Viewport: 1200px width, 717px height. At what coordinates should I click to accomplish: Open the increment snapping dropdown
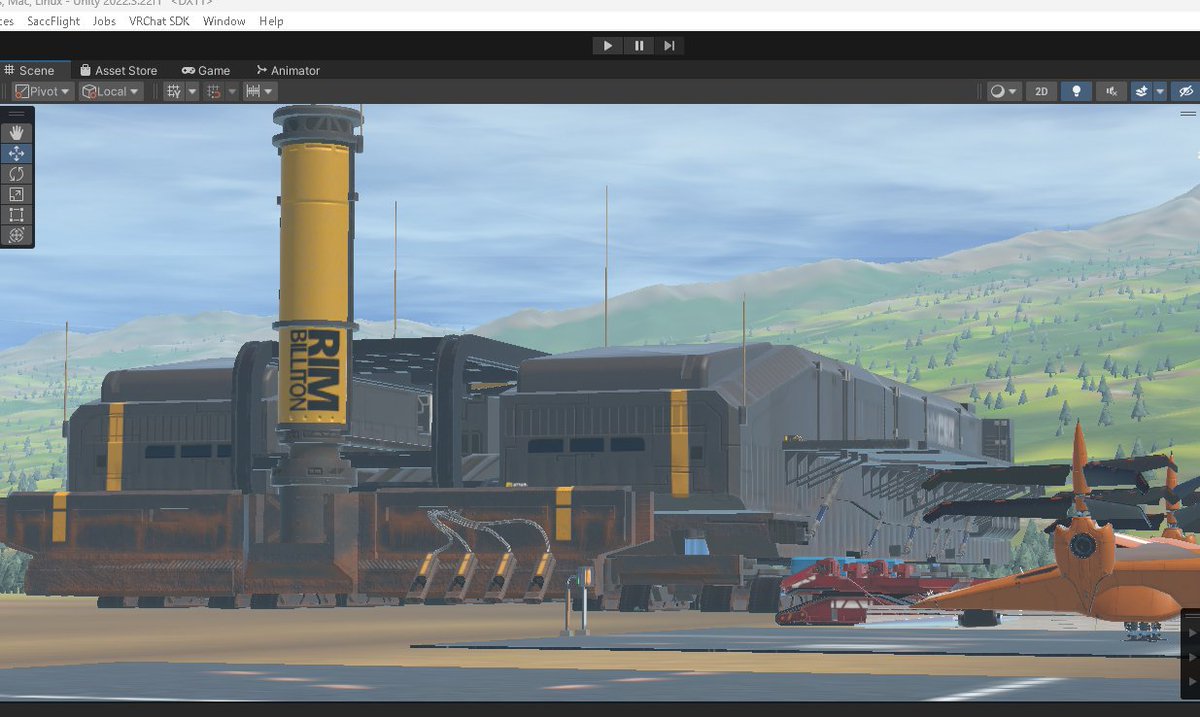(259, 91)
